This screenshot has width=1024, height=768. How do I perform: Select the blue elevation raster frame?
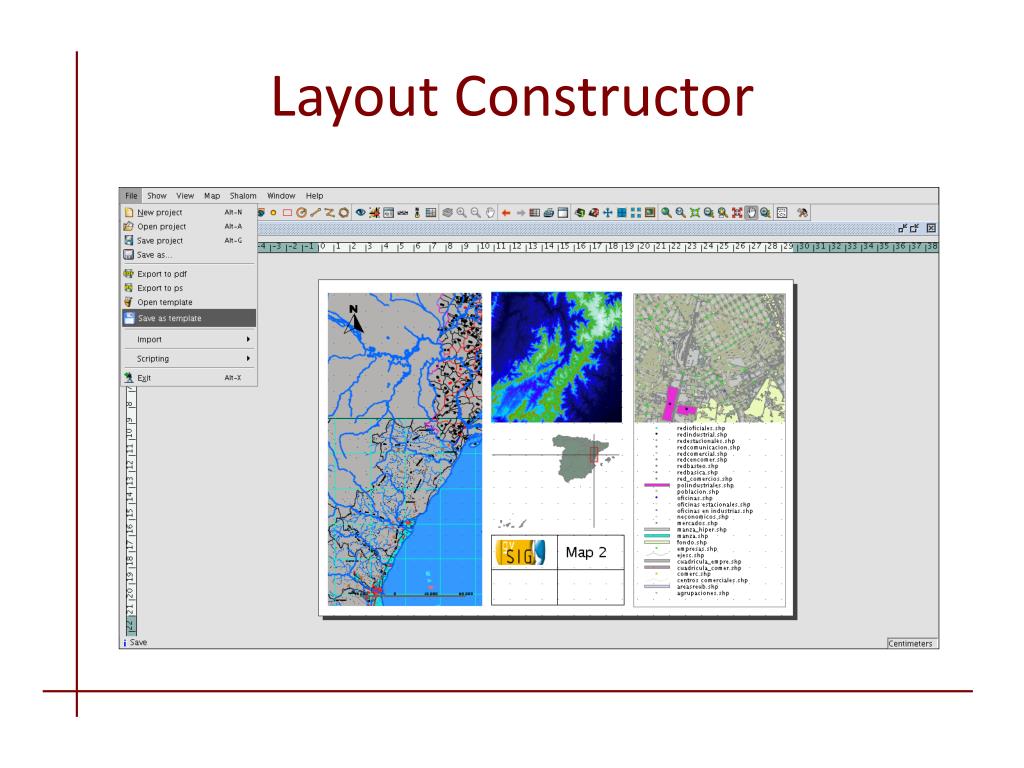556,357
